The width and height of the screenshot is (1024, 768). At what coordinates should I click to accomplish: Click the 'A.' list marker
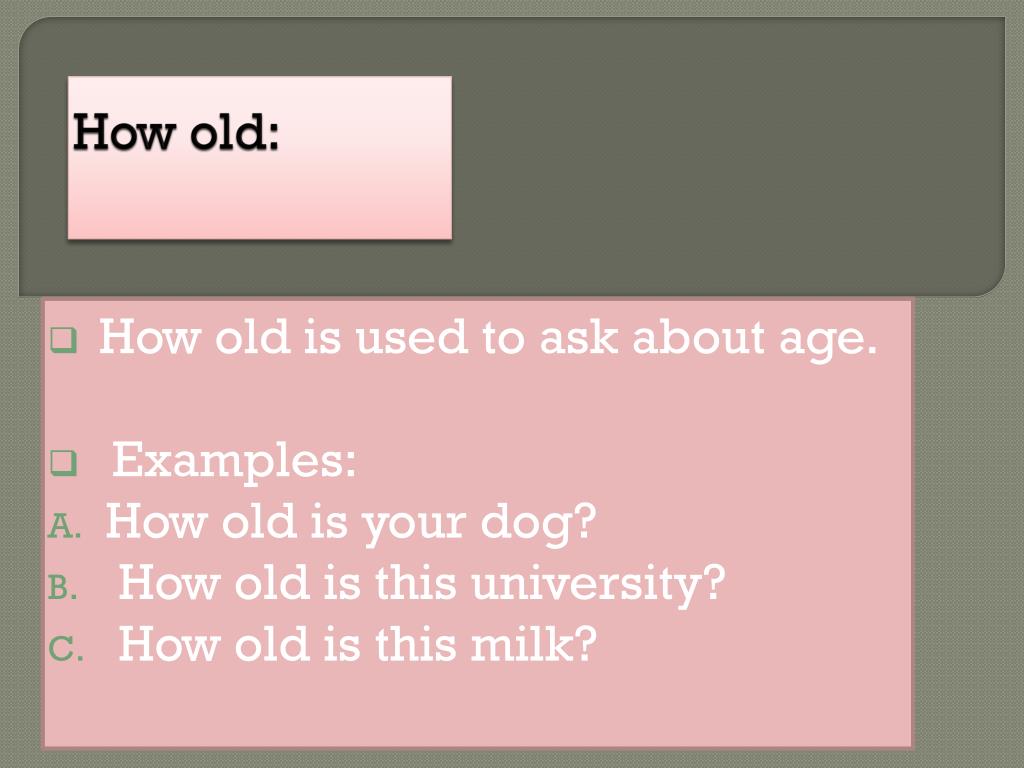point(65,526)
